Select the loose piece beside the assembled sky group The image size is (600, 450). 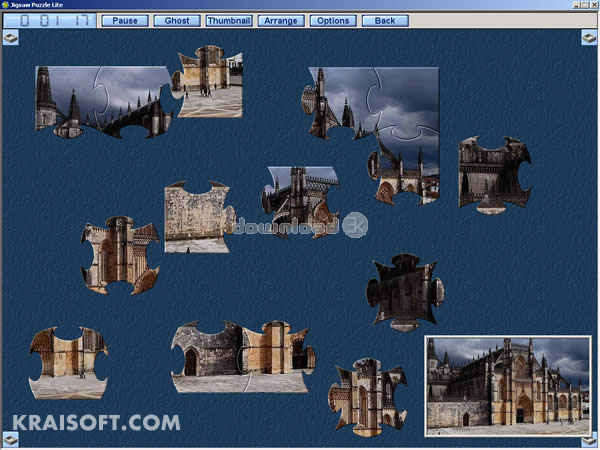[x=494, y=175]
